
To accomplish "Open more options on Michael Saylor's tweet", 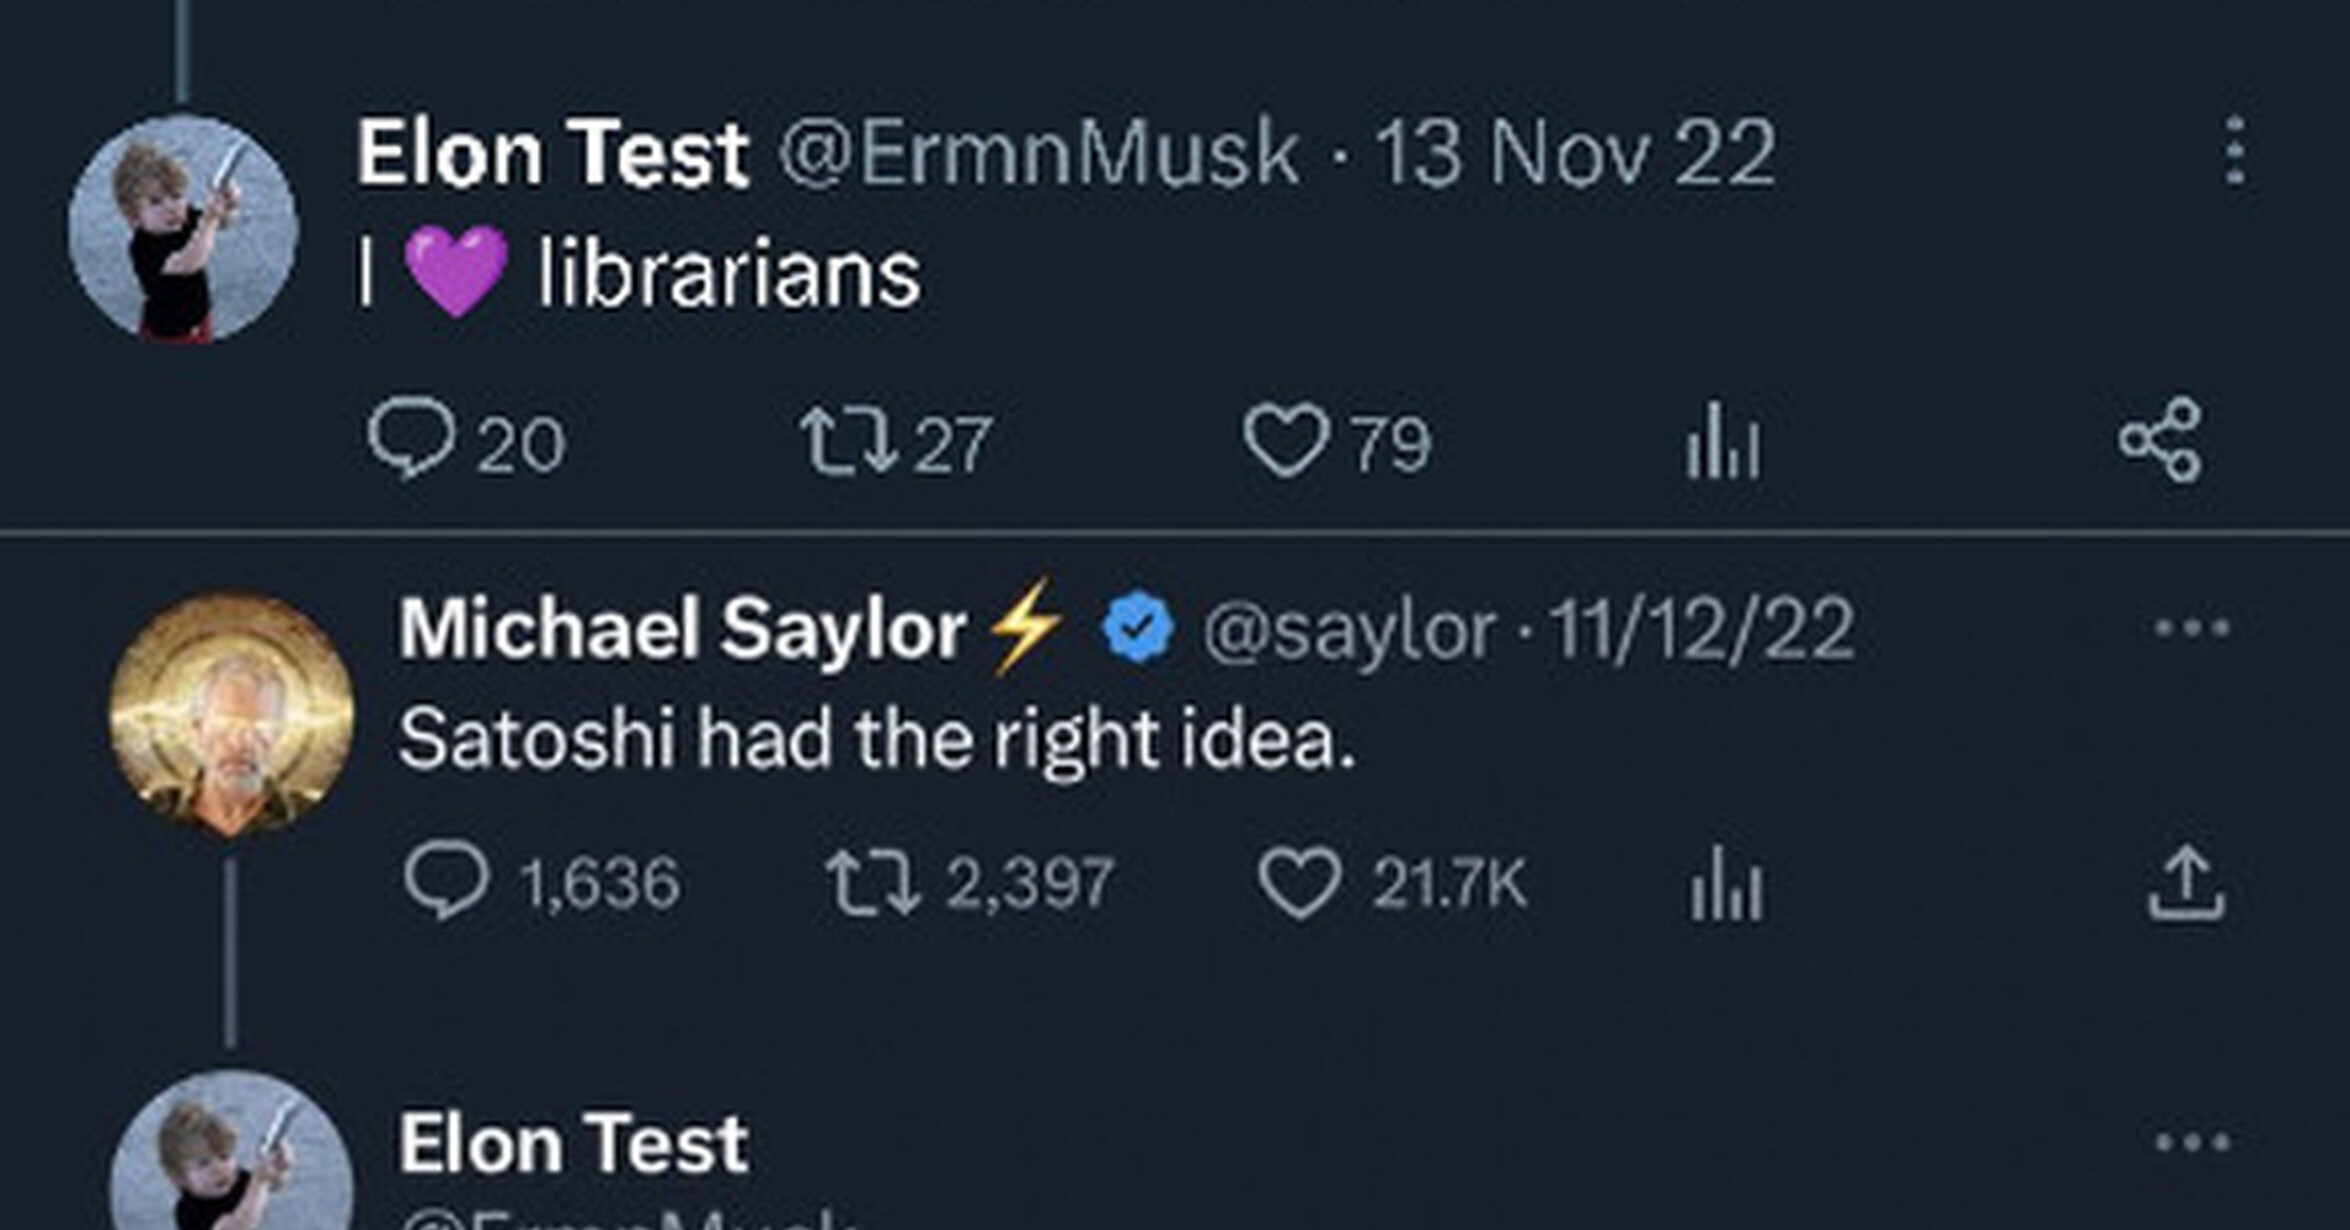I will pyautogui.click(x=2192, y=628).
